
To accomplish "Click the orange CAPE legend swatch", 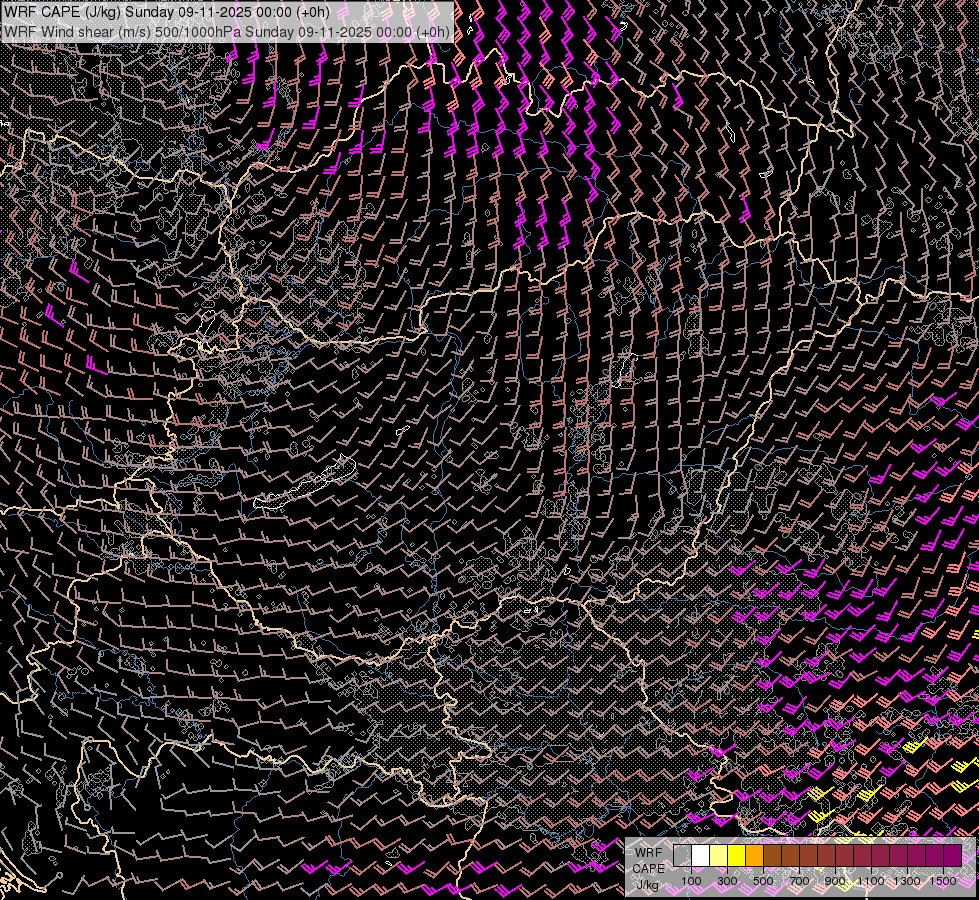I will [754, 856].
